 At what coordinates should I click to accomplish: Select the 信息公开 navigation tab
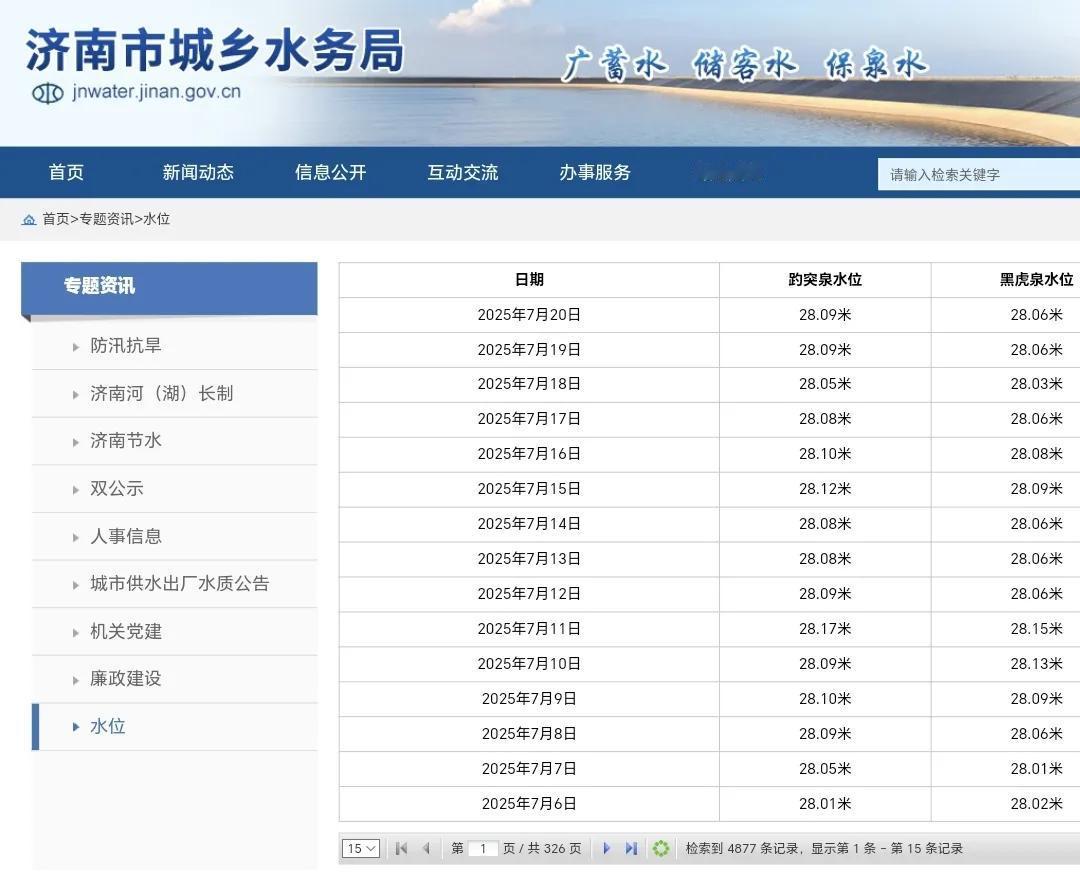[329, 172]
